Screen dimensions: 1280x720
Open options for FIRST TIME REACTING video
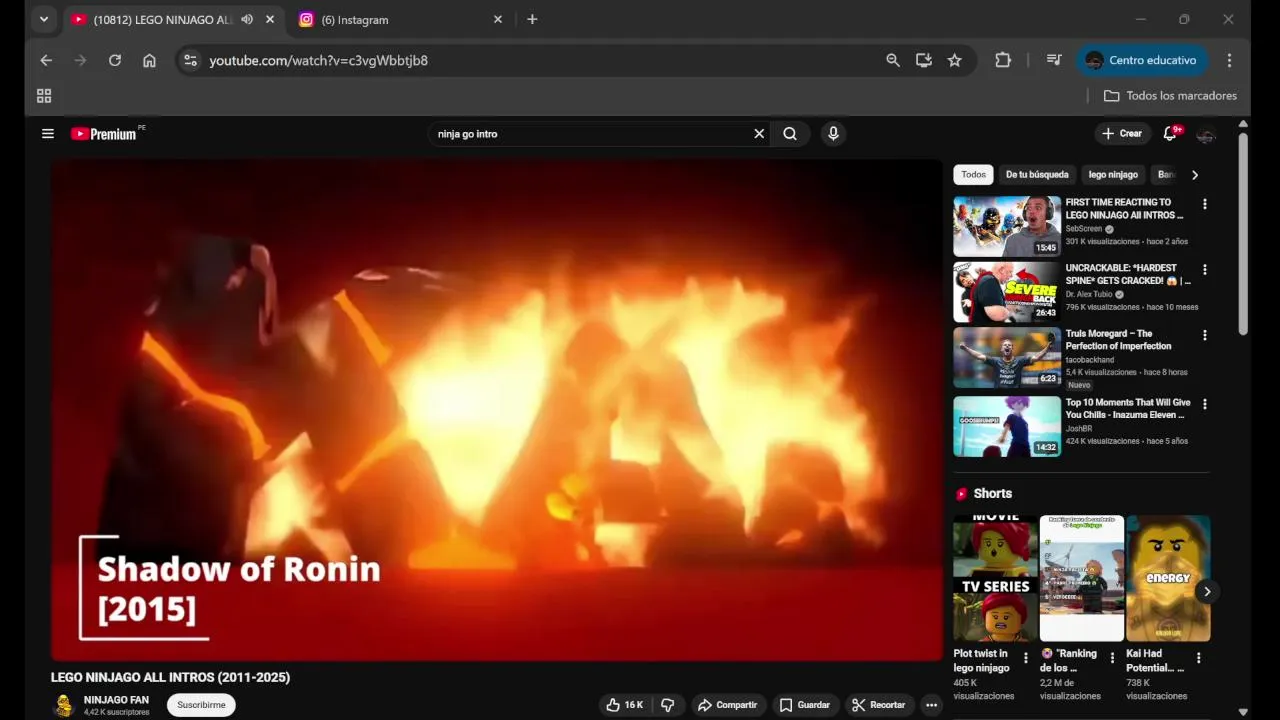click(x=1204, y=204)
